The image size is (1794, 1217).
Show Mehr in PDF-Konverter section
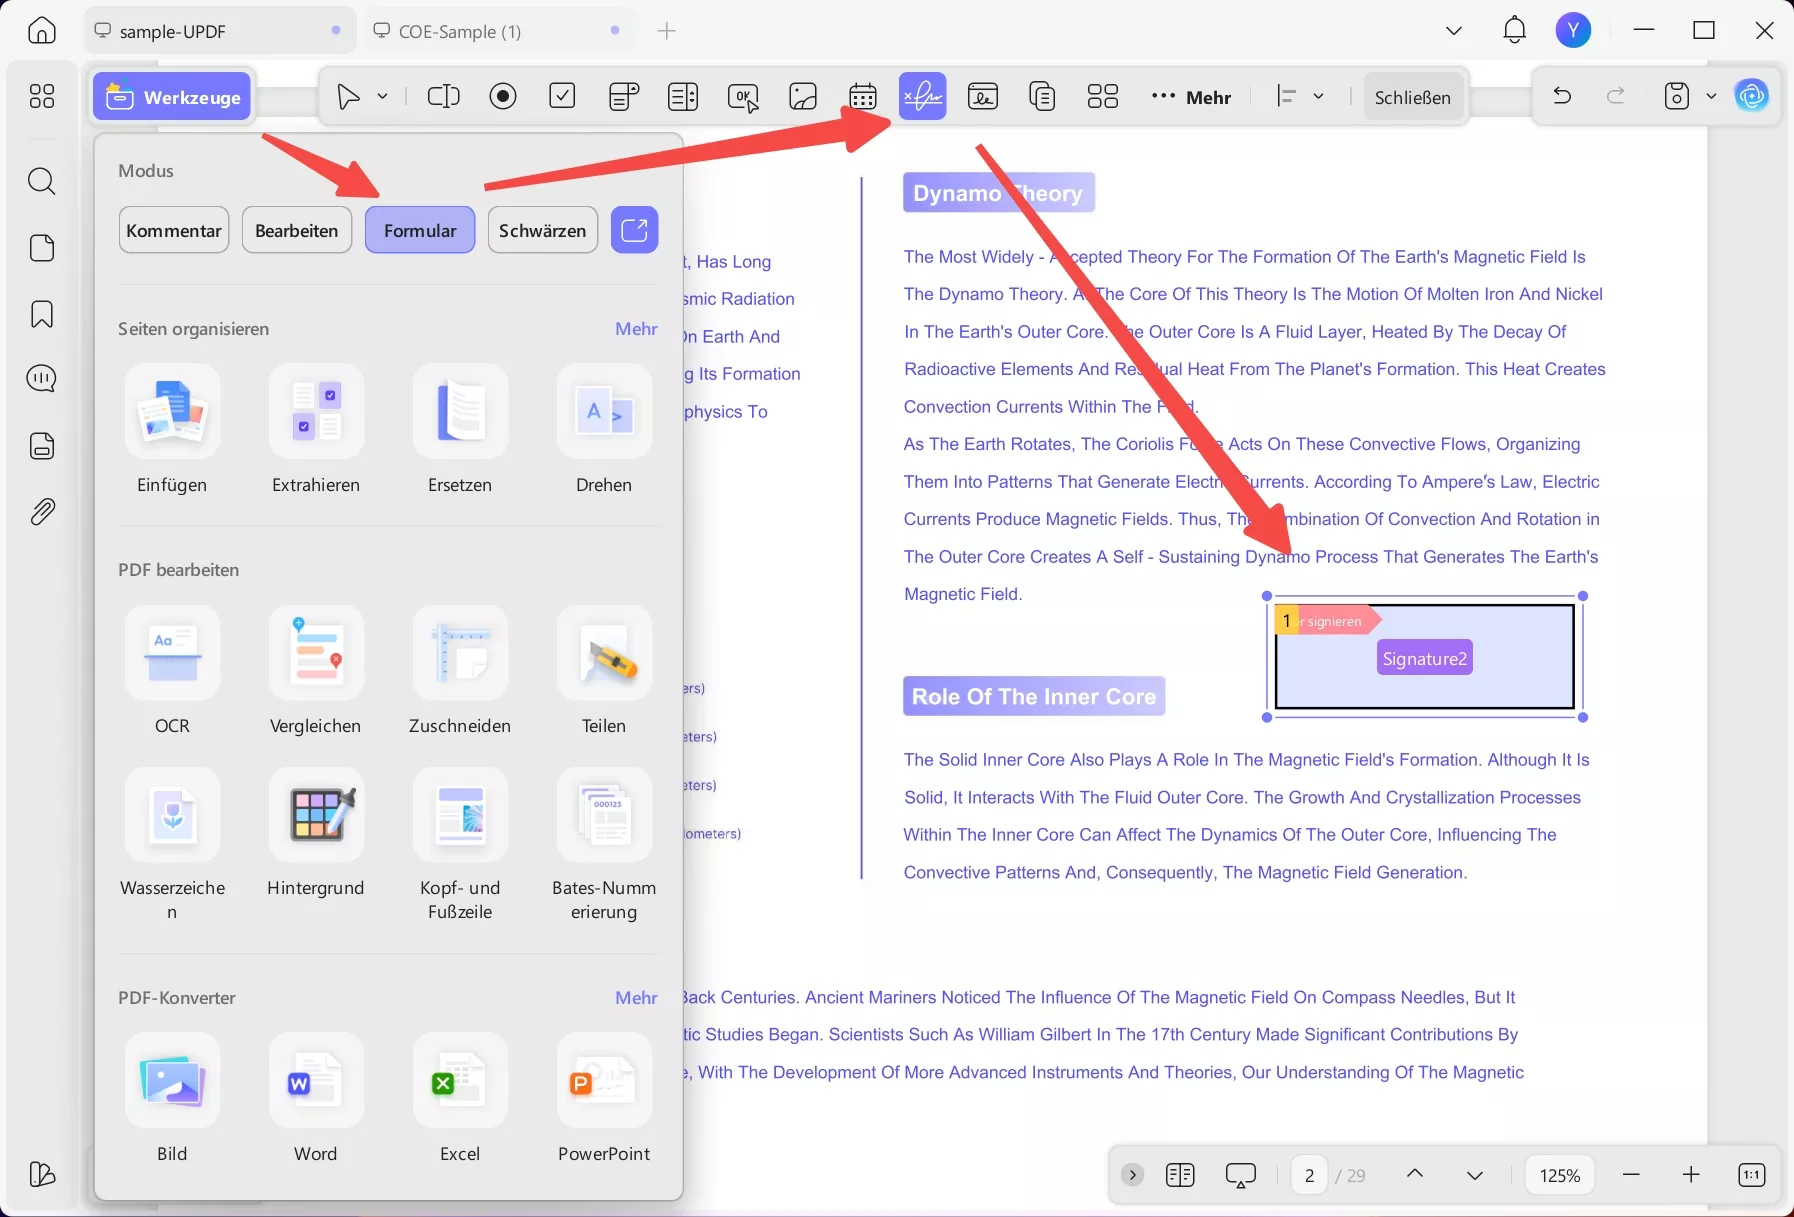pyautogui.click(x=636, y=998)
